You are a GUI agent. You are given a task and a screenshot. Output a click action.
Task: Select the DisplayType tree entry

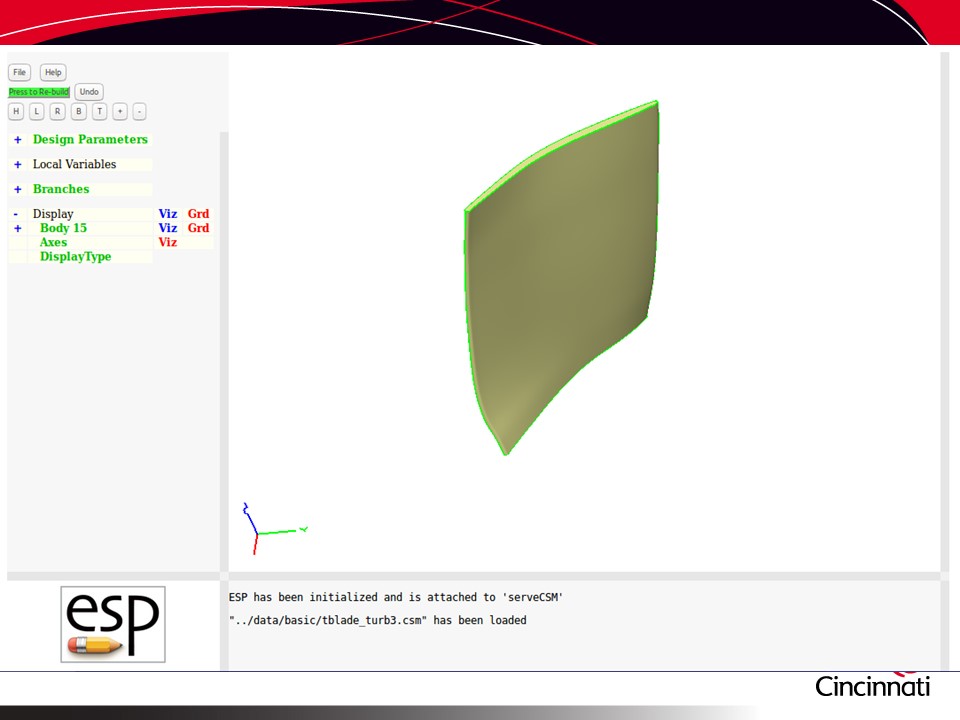tap(75, 257)
